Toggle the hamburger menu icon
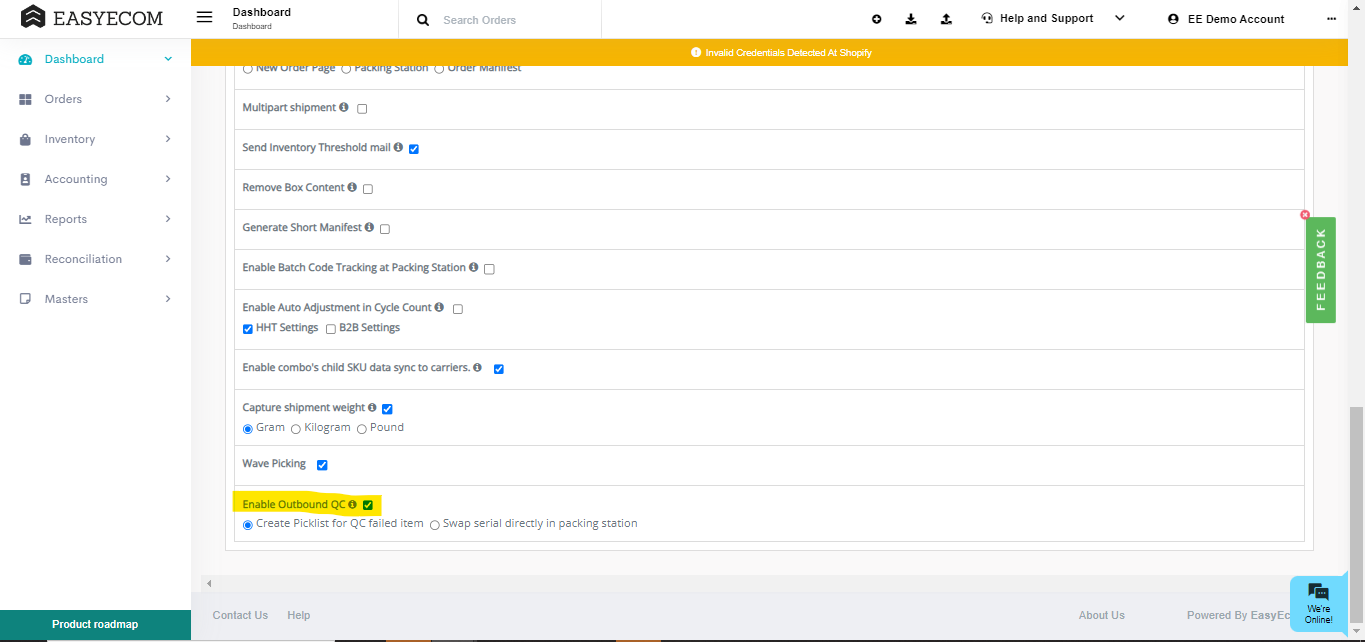 pos(205,17)
